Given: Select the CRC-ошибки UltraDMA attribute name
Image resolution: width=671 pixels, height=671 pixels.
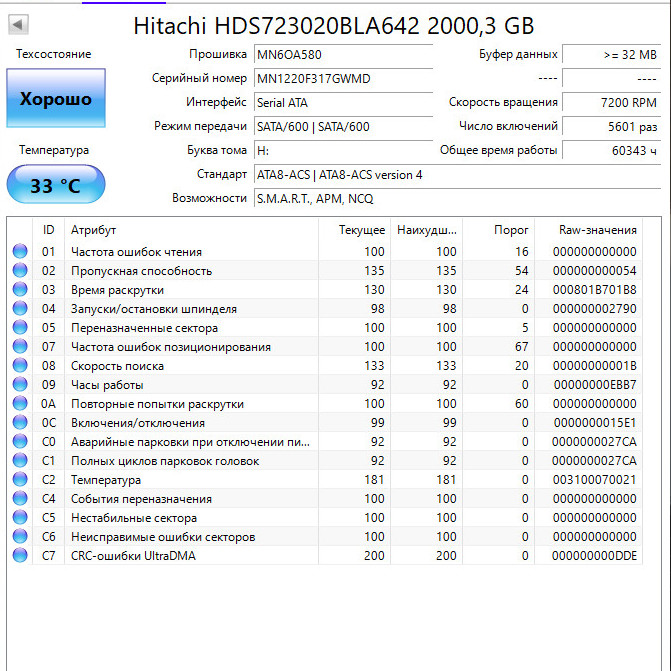Looking at the screenshot, I should 133,556.
